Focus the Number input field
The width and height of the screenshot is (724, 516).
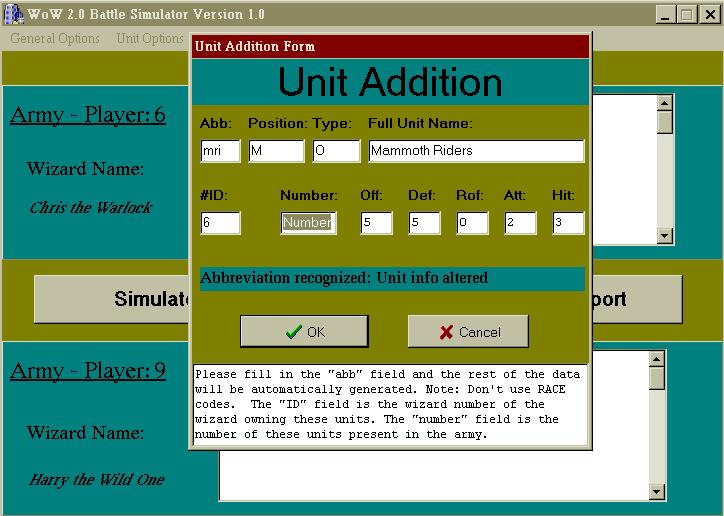[308, 223]
